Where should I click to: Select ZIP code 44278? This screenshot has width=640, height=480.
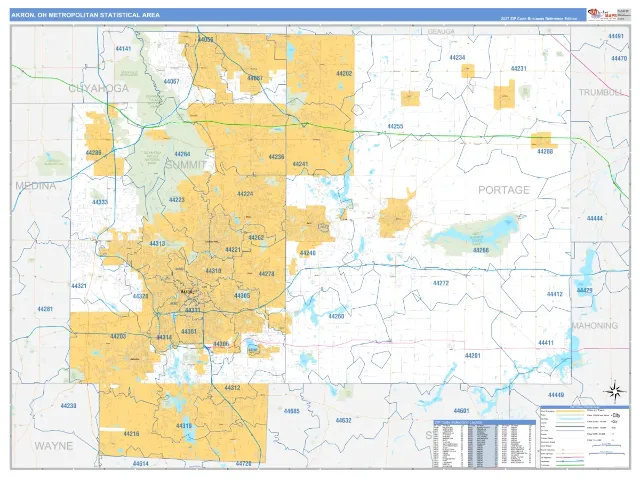click(x=267, y=274)
